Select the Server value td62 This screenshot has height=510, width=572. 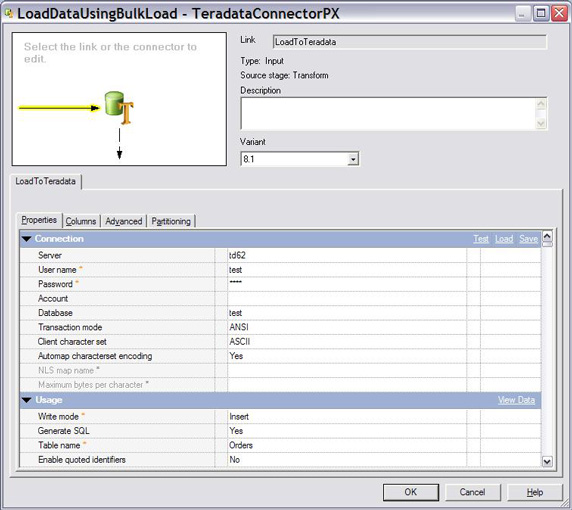(x=347, y=255)
